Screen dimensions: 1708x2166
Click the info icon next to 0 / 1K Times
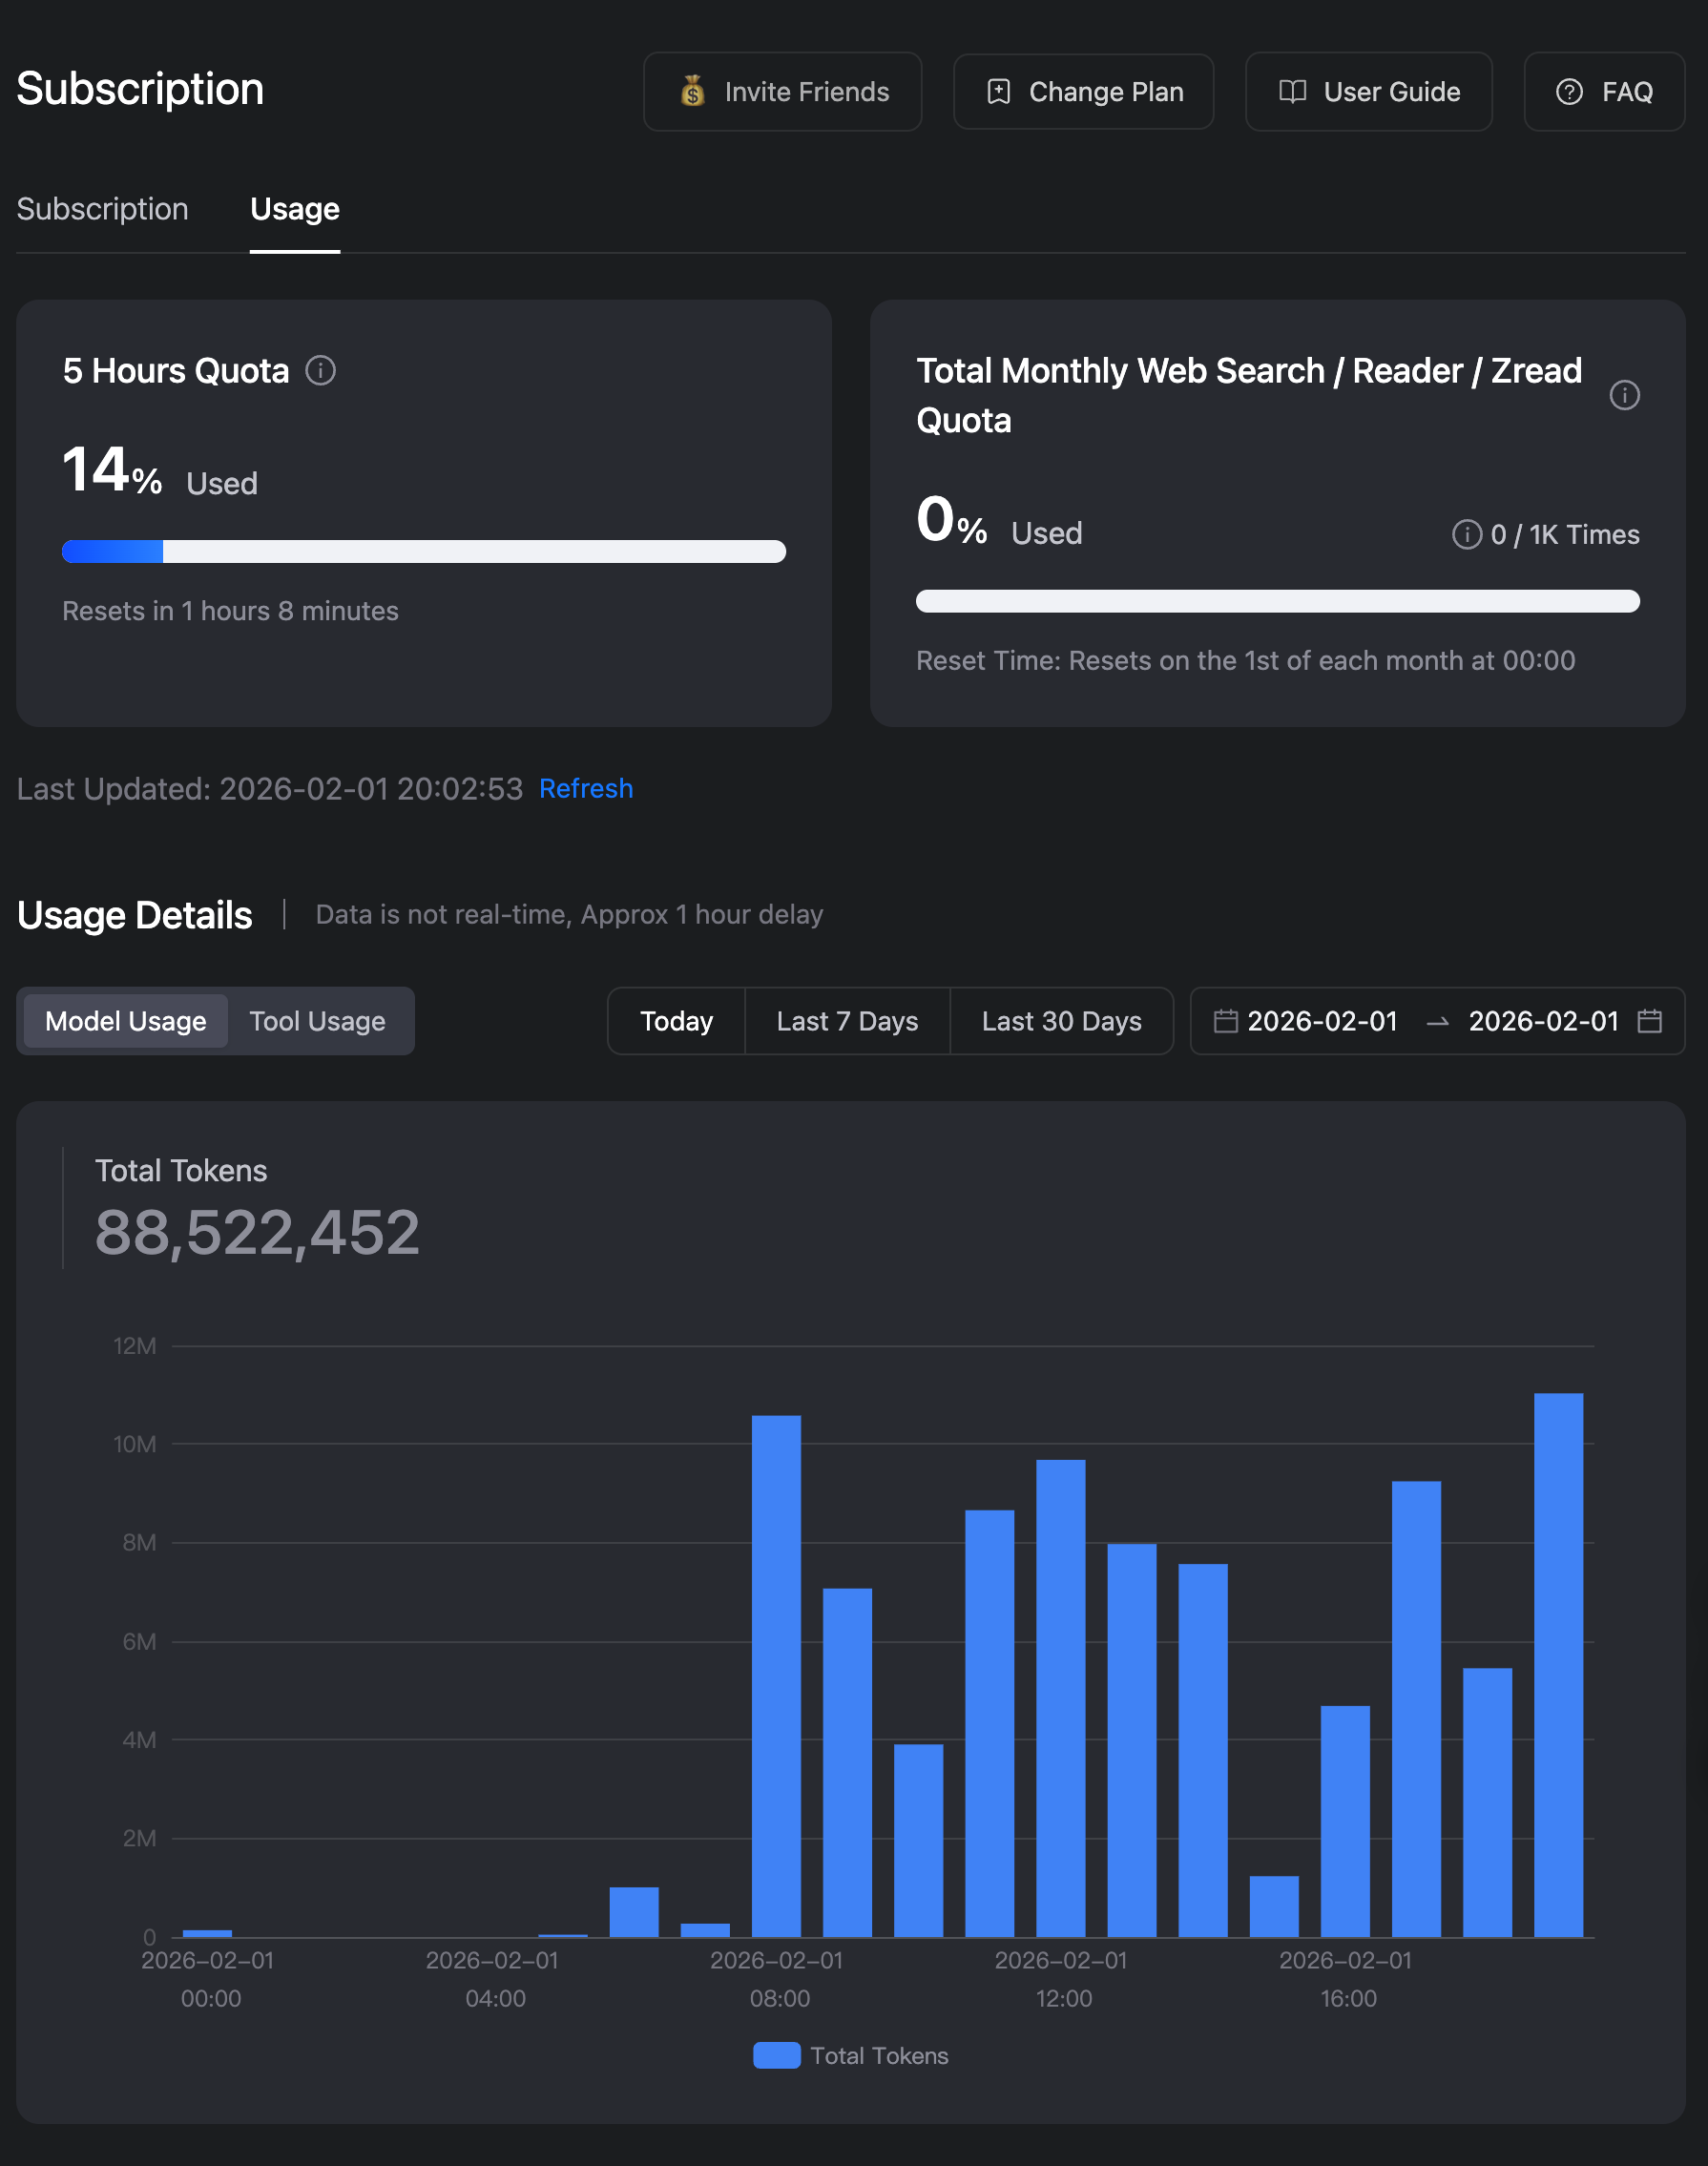click(1466, 535)
